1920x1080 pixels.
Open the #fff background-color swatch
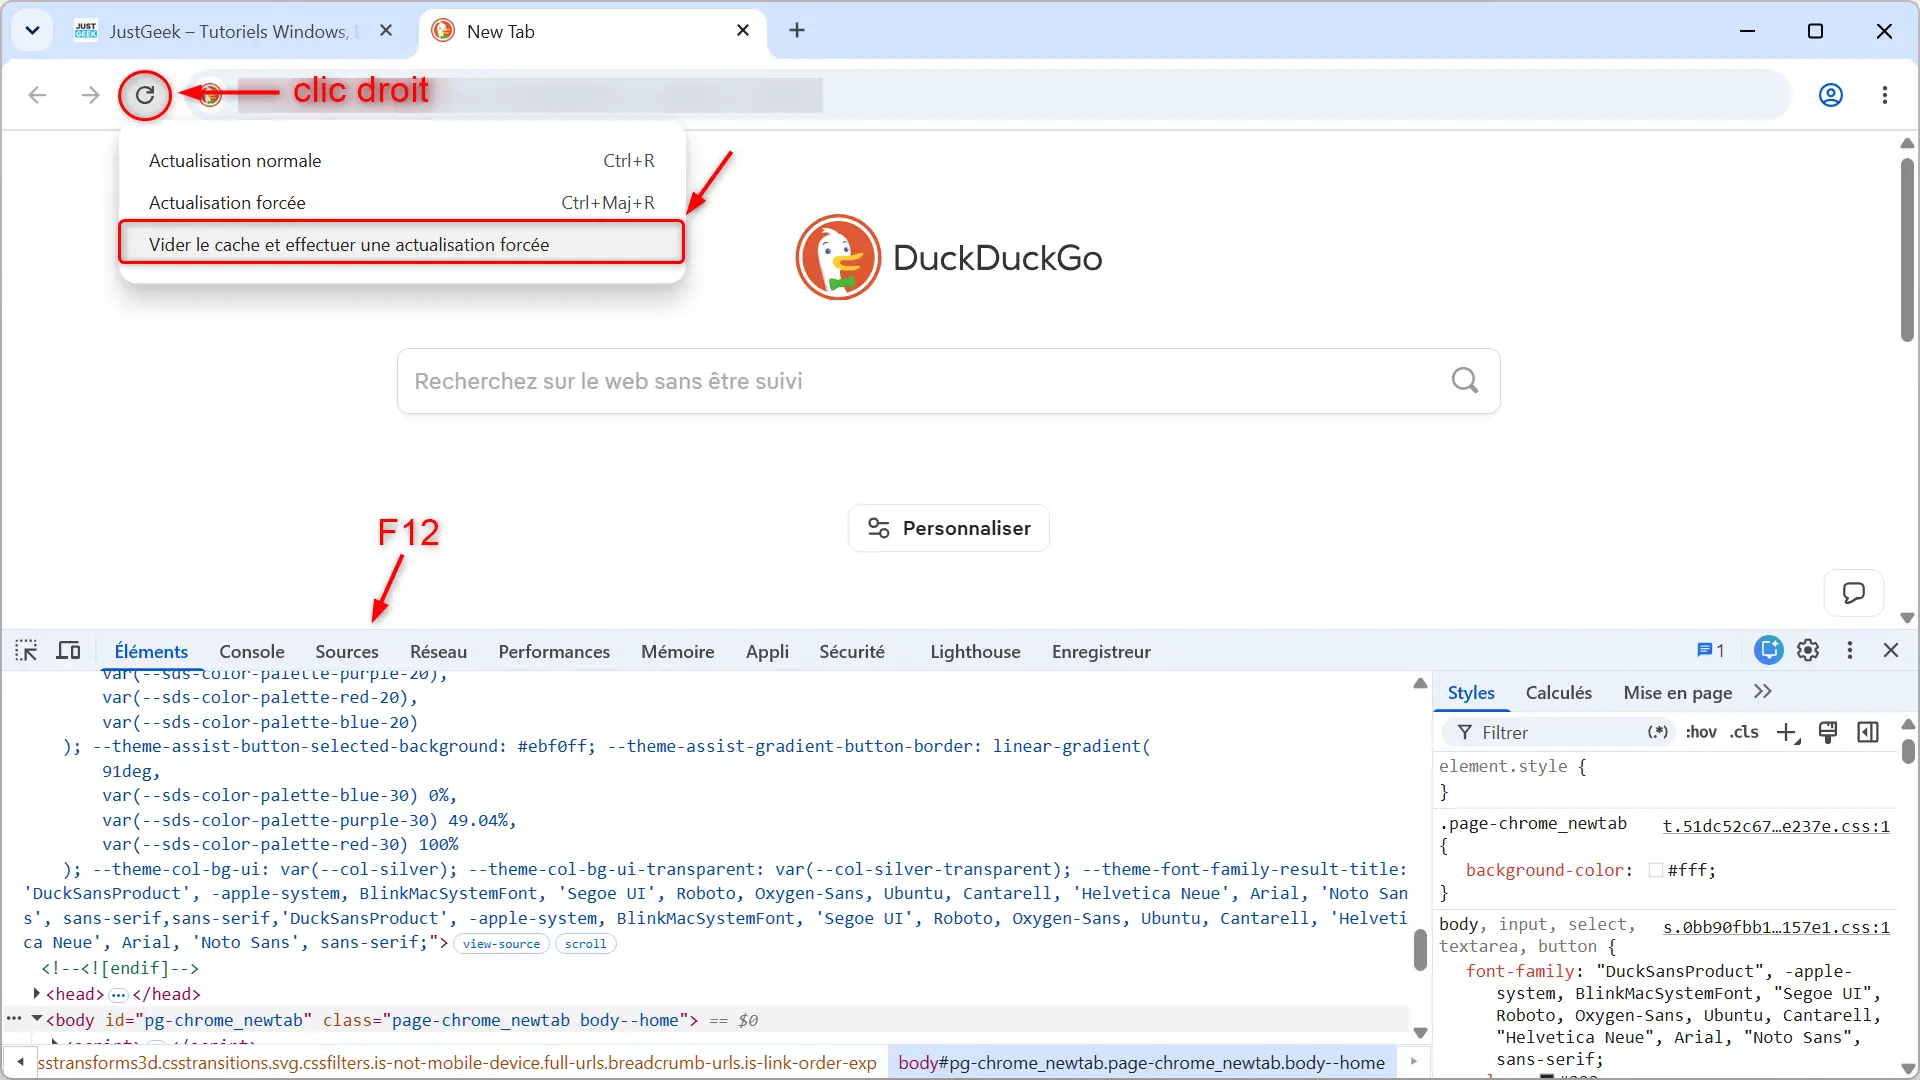tap(1656, 871)
